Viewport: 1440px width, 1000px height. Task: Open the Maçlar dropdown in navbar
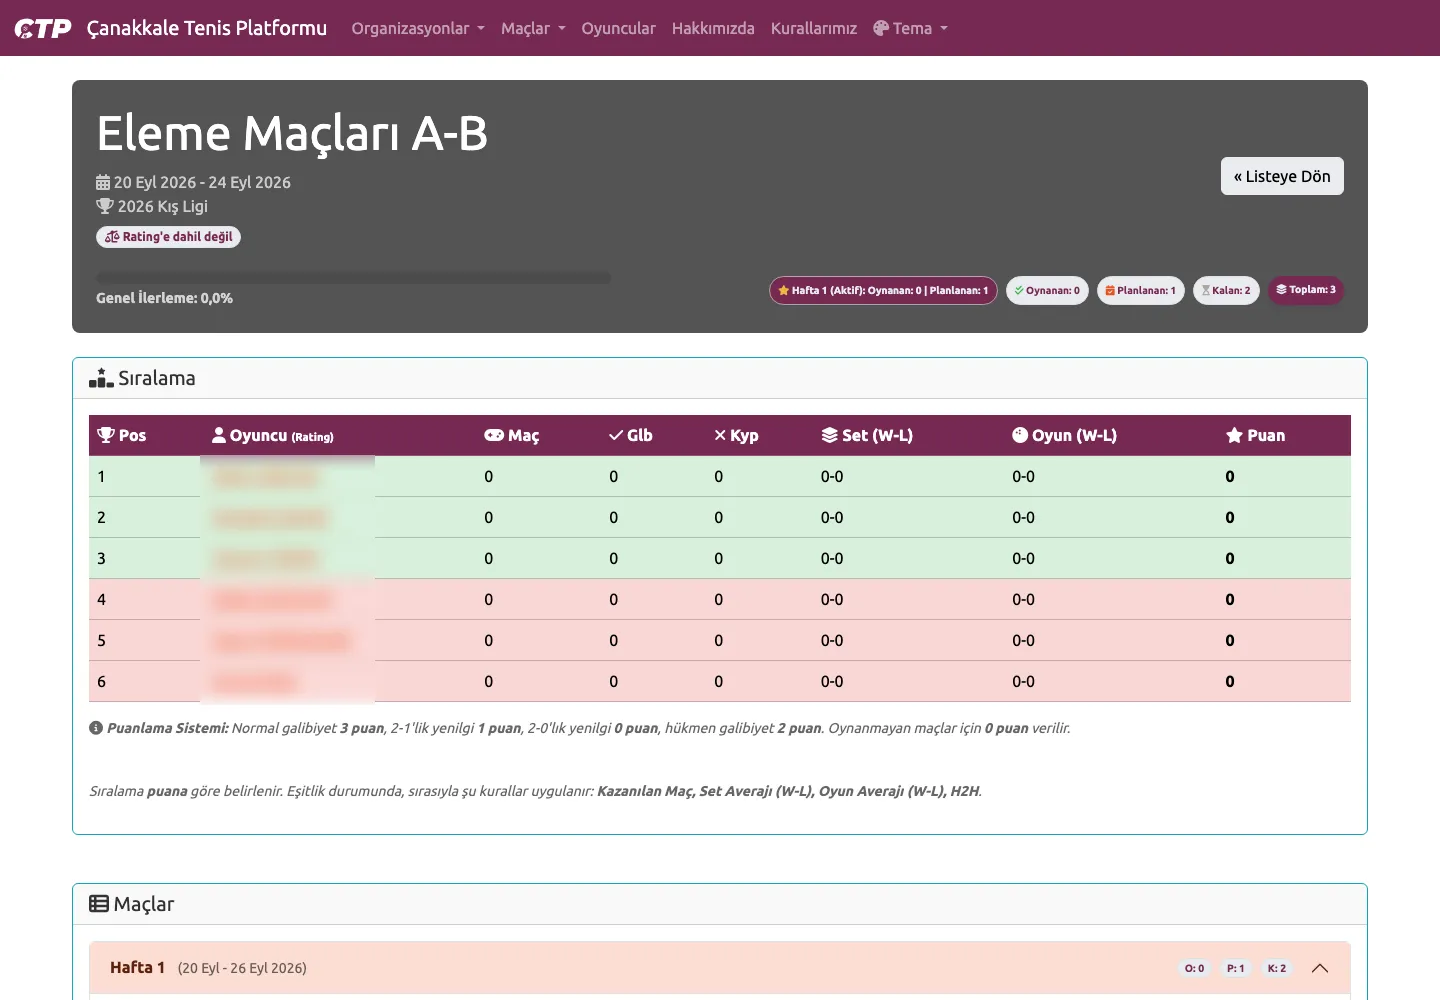pyautogui.click(x=533, y=28)
